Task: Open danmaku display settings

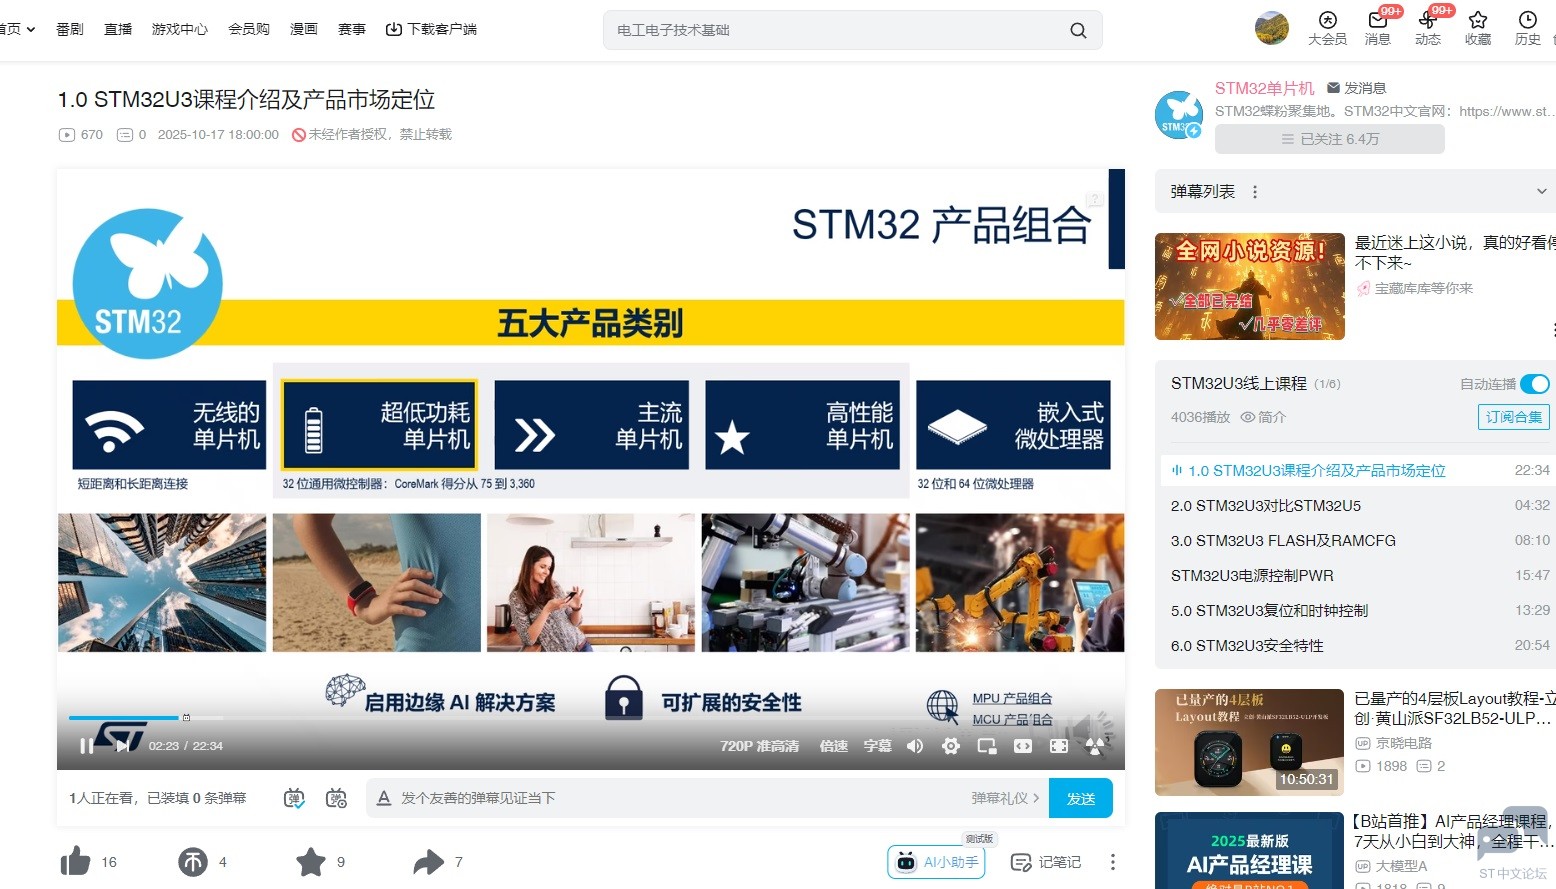Action: pos(337,798)
